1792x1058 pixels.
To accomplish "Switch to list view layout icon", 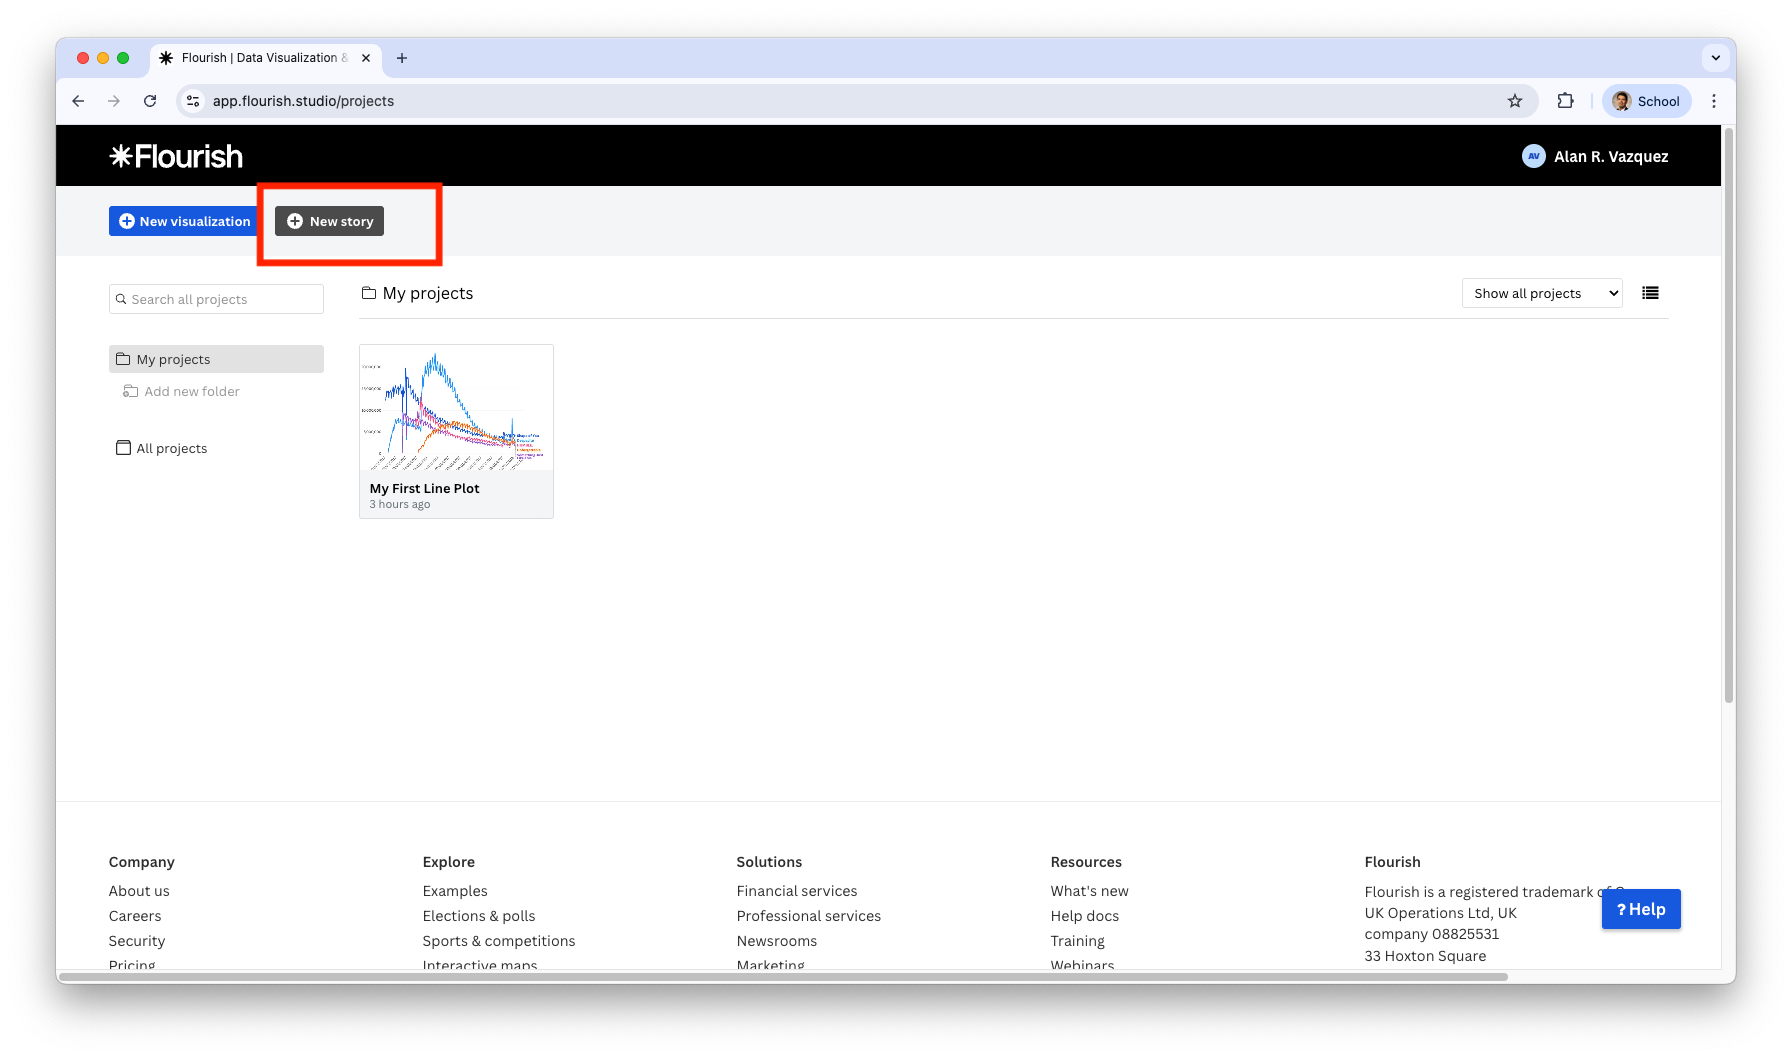I will tap(1650, 293).
